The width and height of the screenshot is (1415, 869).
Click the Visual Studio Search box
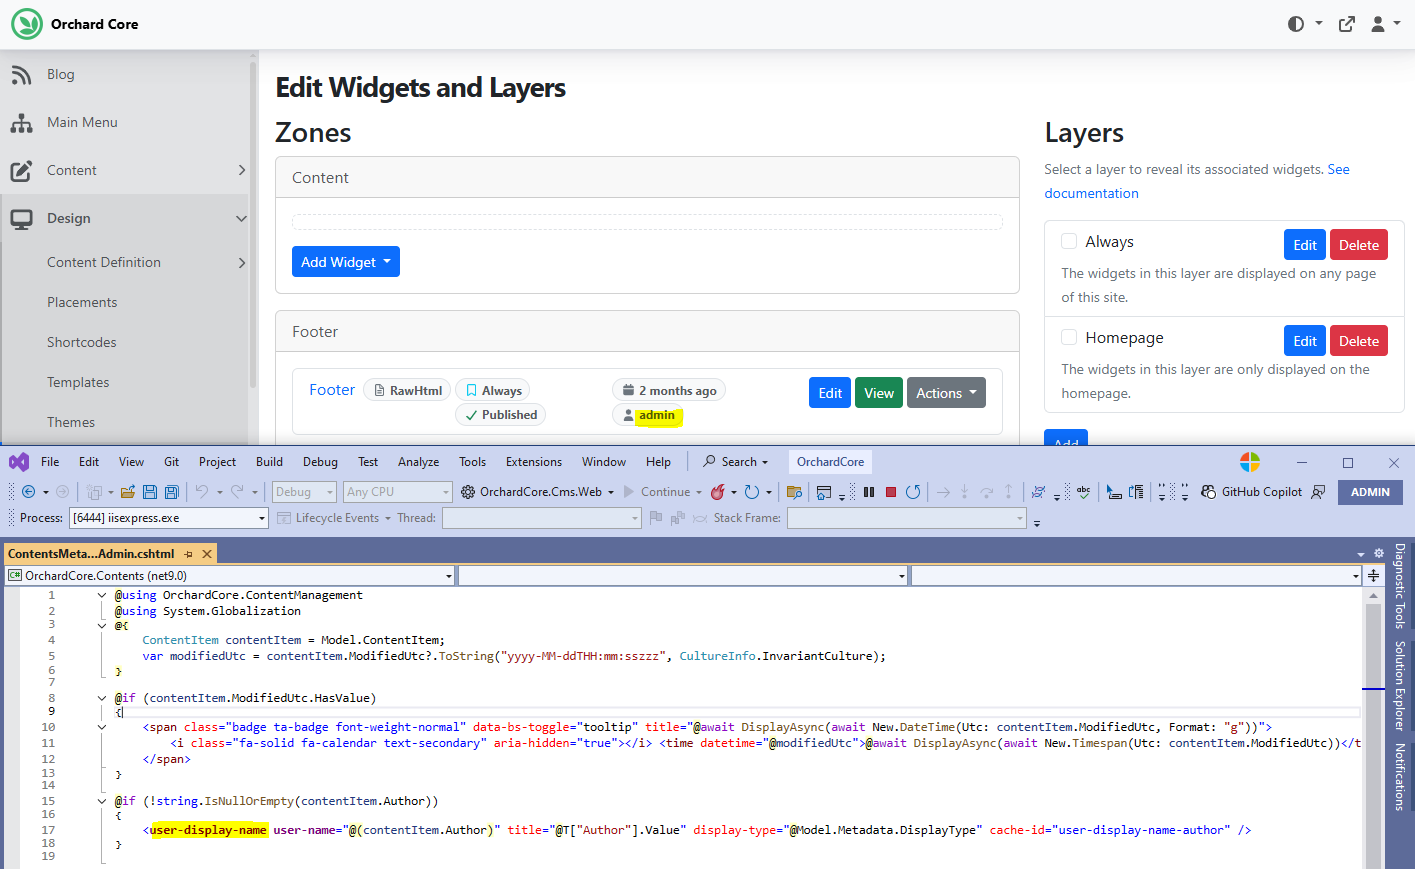[x=736, y=462]
